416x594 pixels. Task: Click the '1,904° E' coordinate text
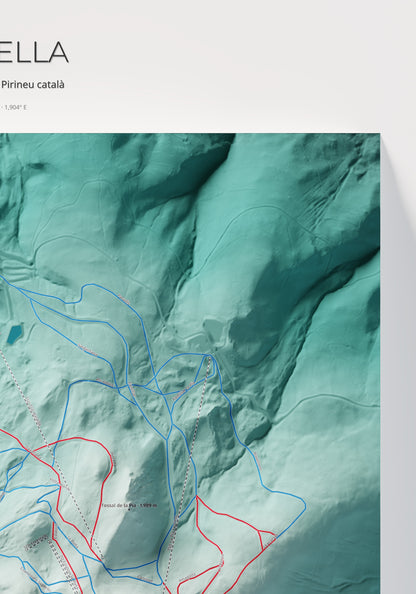16,107
